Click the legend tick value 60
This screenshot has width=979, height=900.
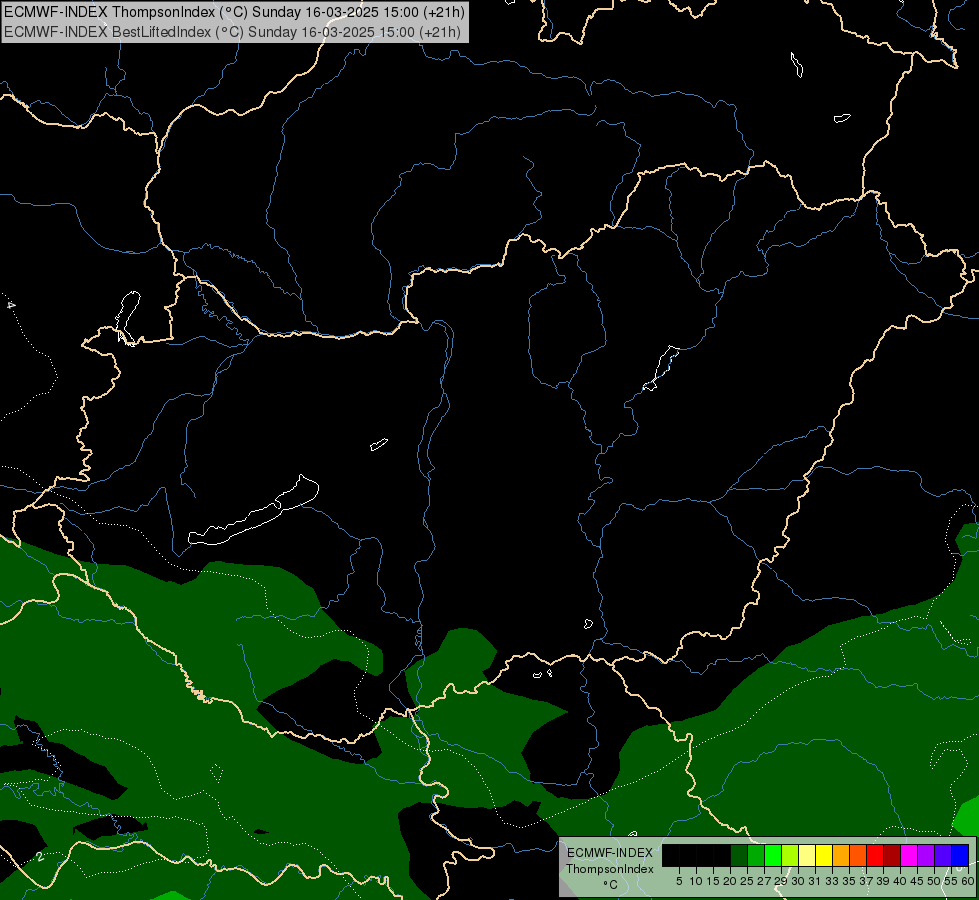point(968,881)
